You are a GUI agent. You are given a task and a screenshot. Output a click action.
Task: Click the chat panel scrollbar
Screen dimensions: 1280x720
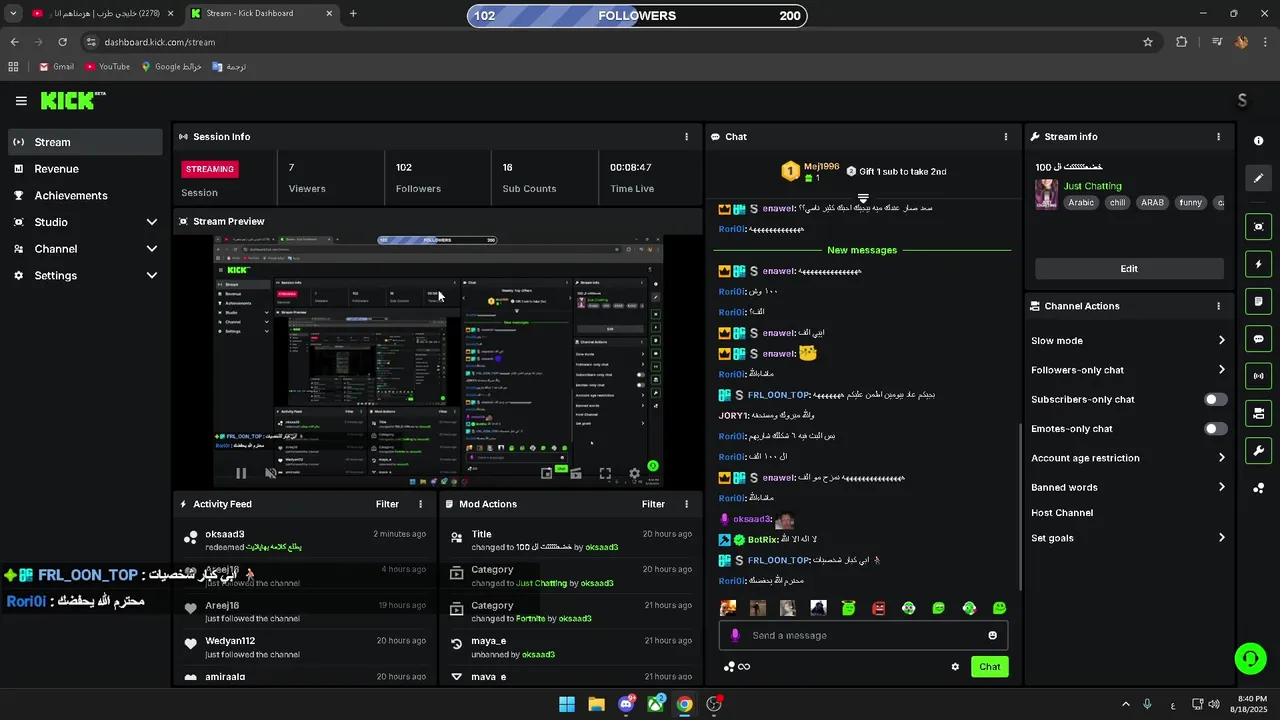point(1020,505)
